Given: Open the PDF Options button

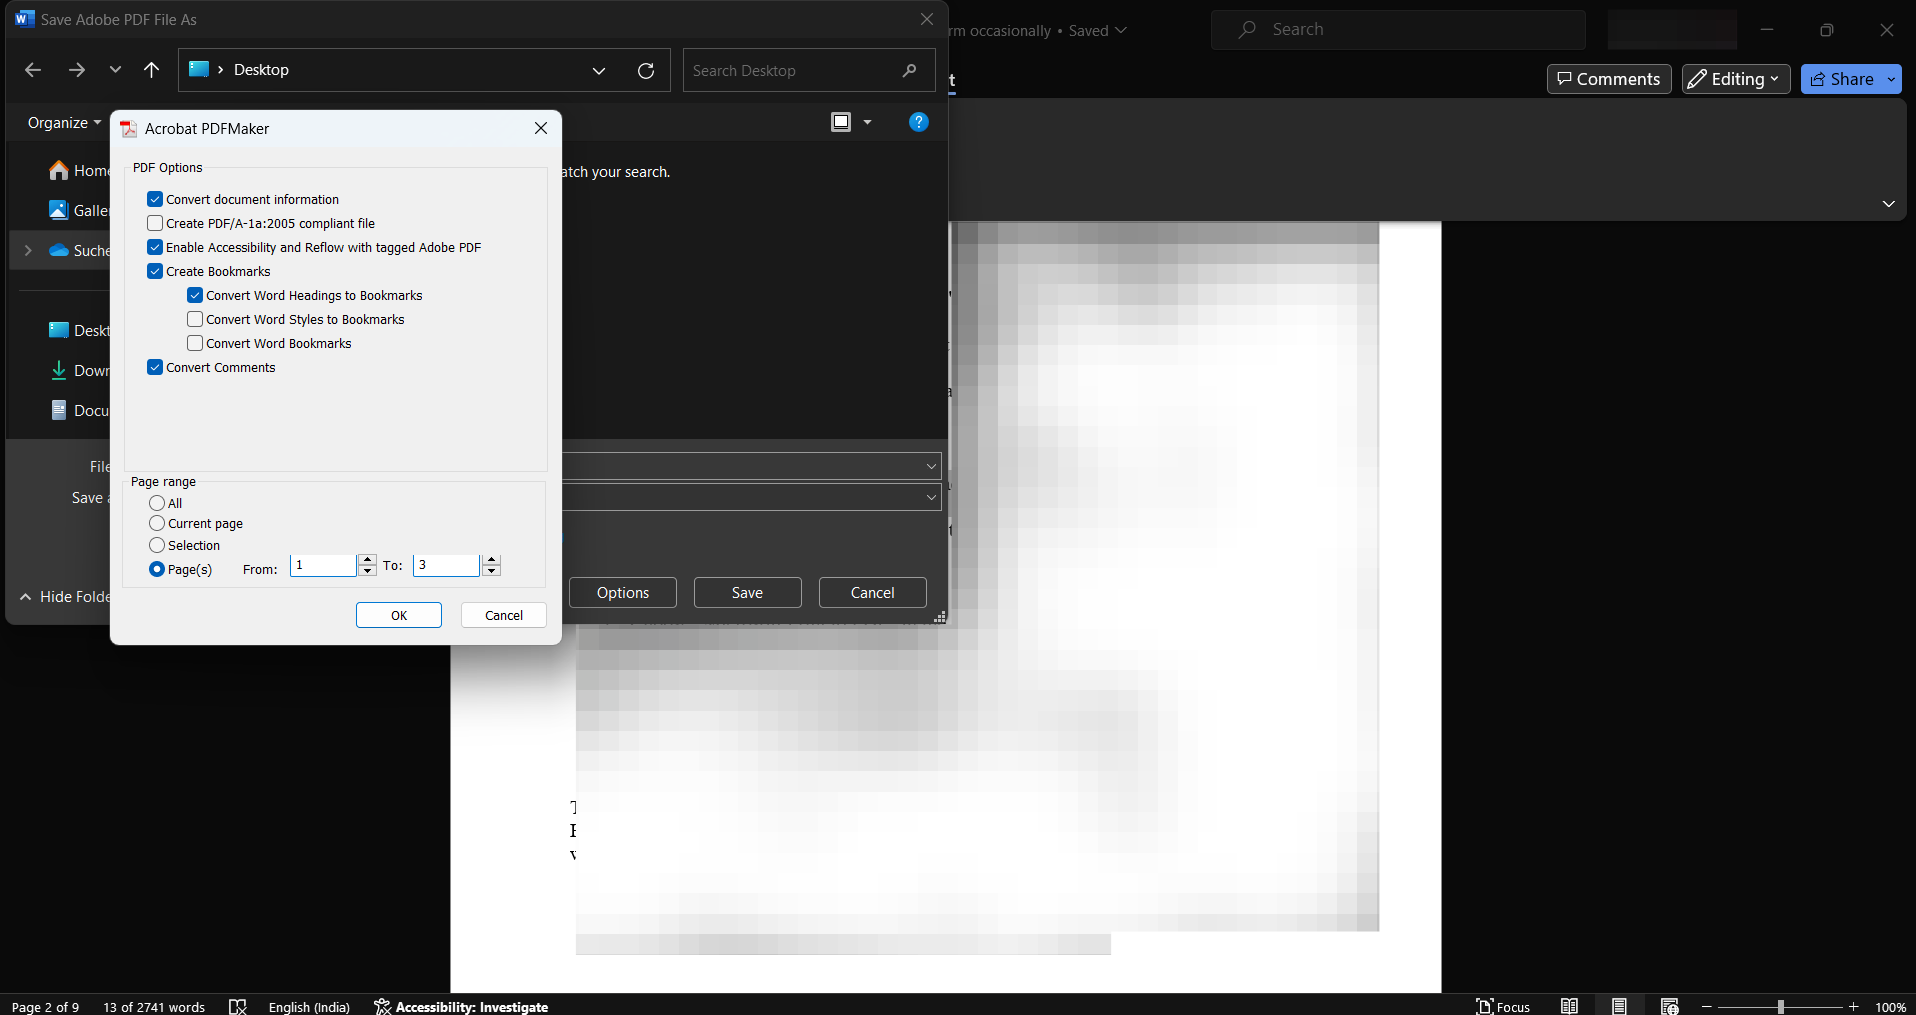Looking at the screenshot, I should point(622,592).
